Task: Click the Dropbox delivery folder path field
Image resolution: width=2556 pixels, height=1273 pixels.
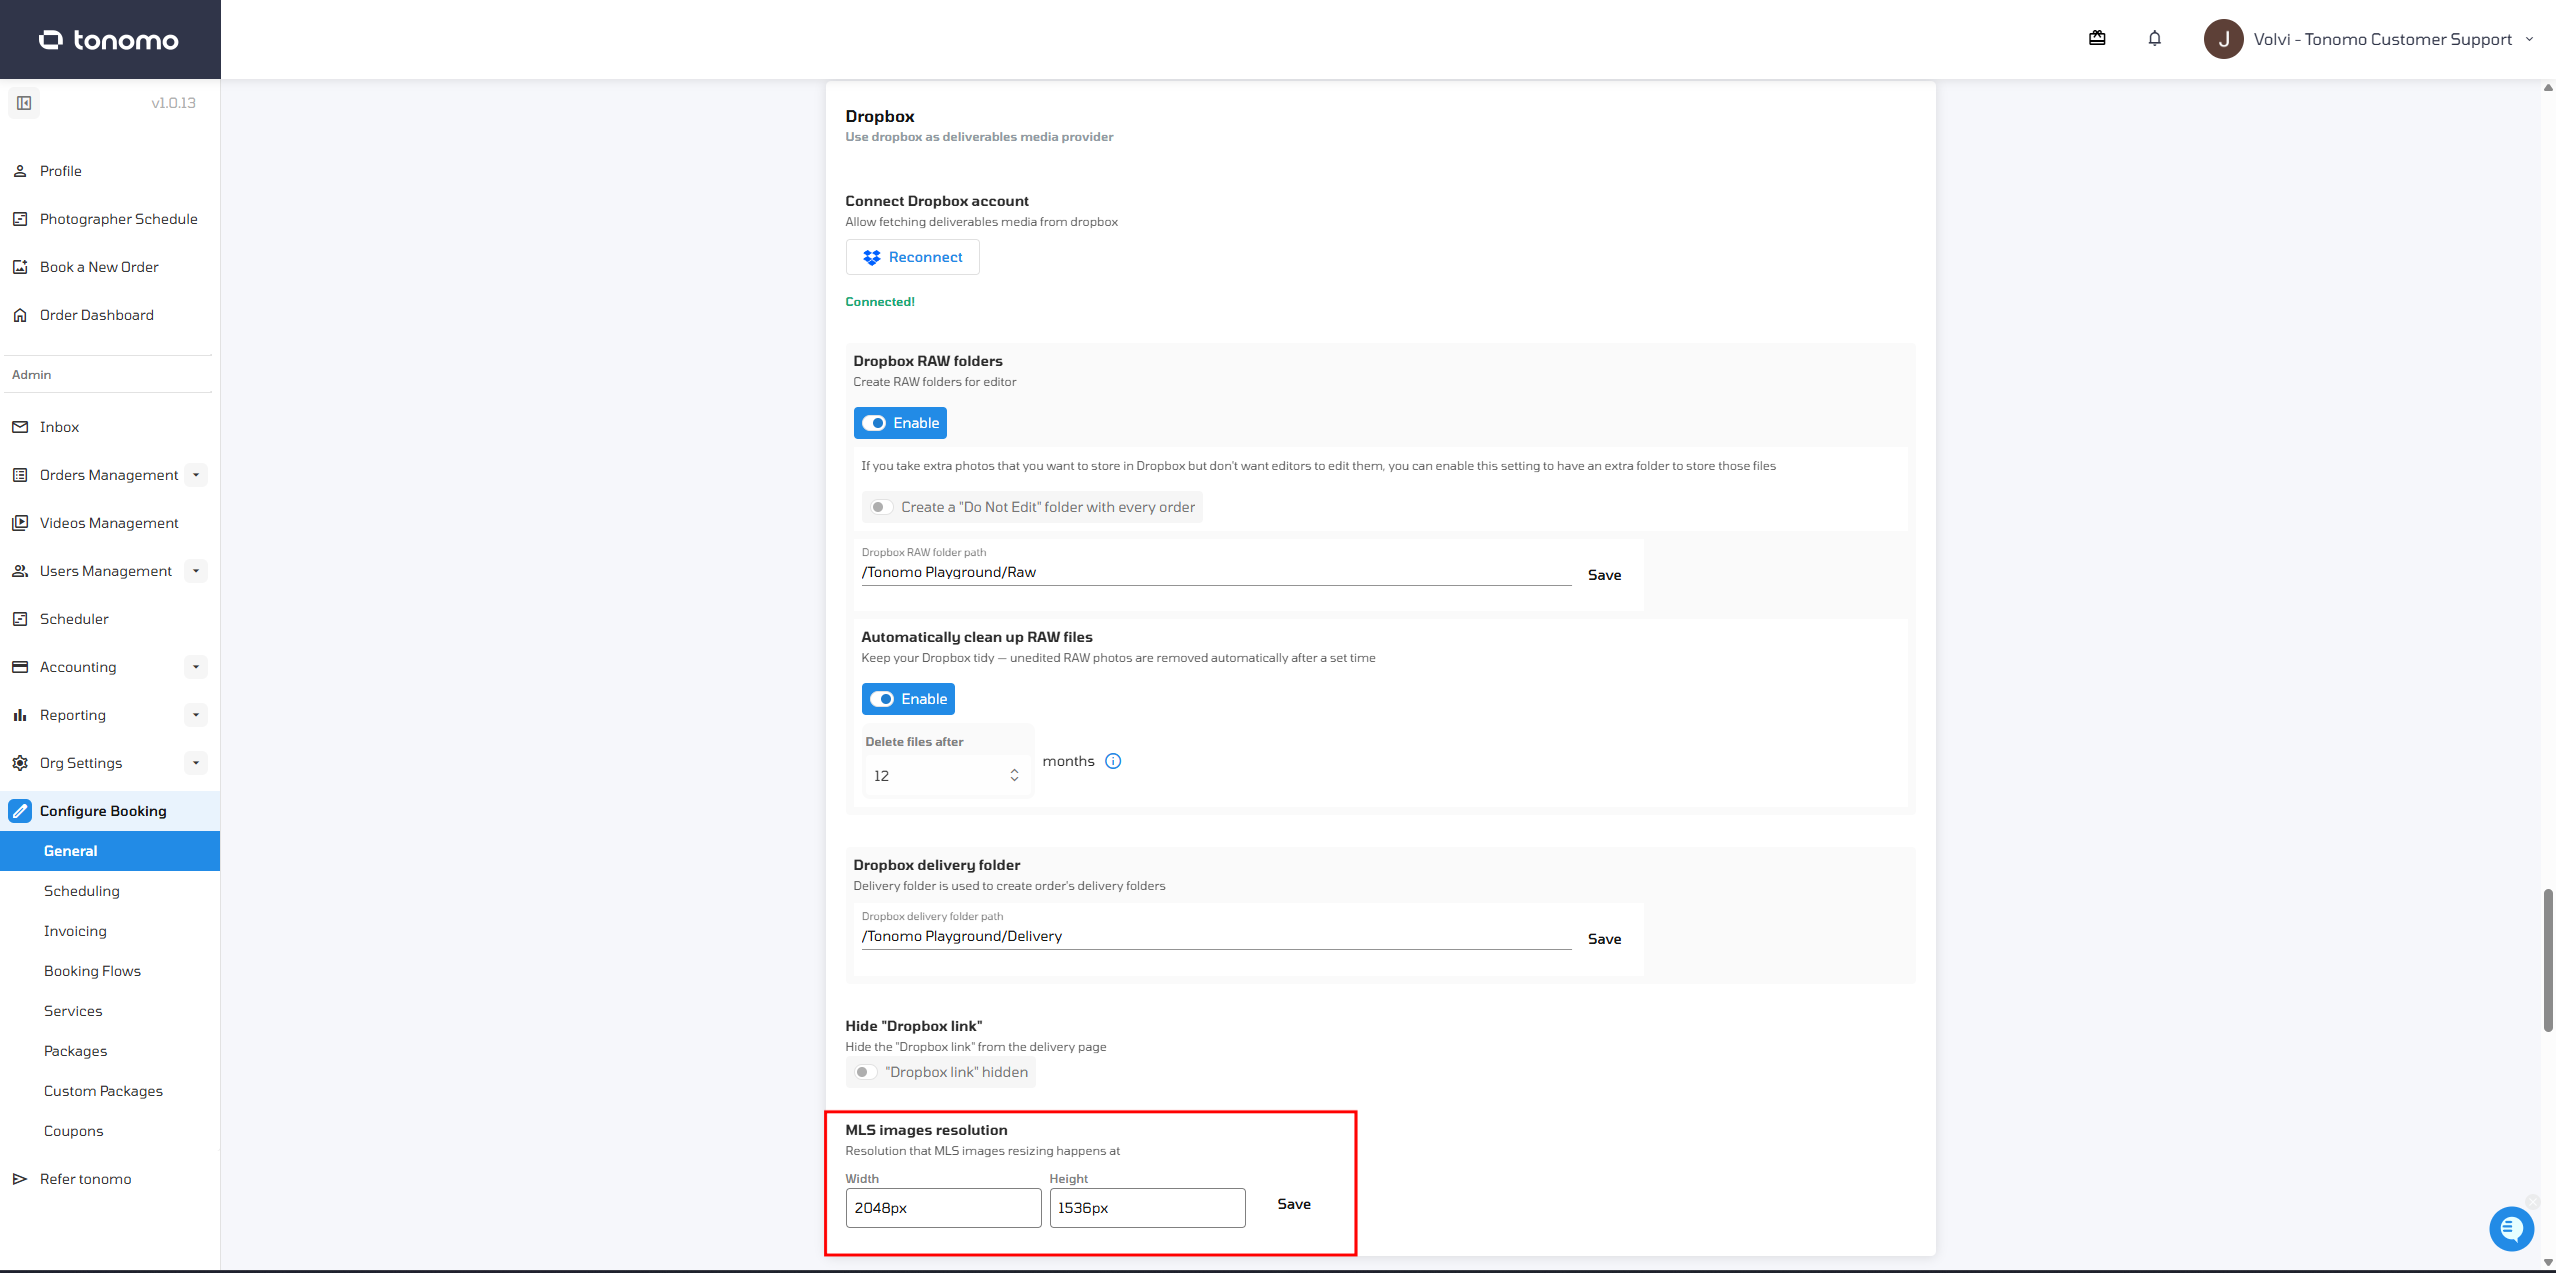Action: tap(1216, 936)
